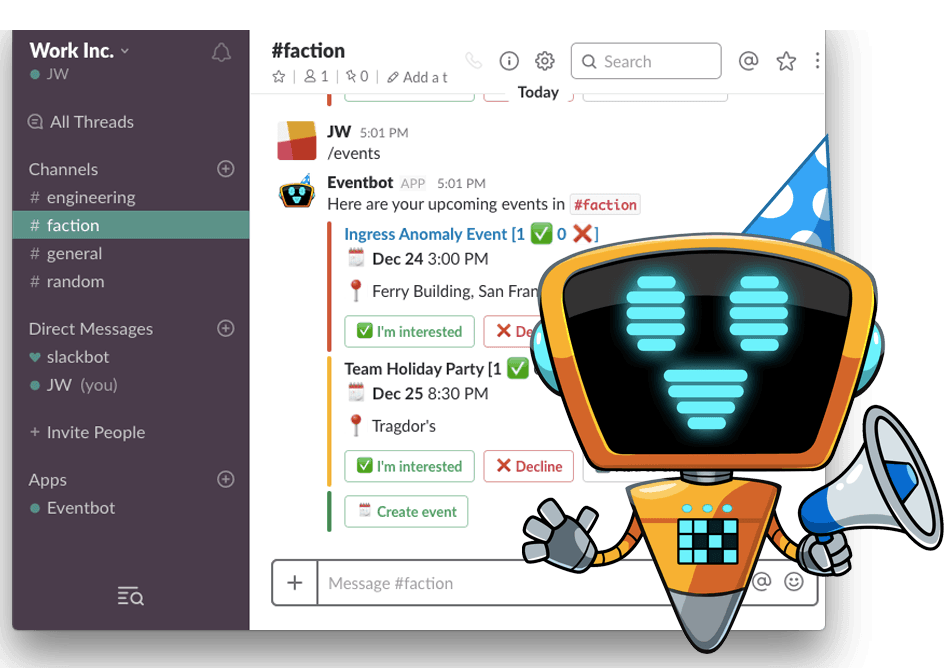Click Eventbot avatar in message
946x668 pixels.
tap(296, 192)
